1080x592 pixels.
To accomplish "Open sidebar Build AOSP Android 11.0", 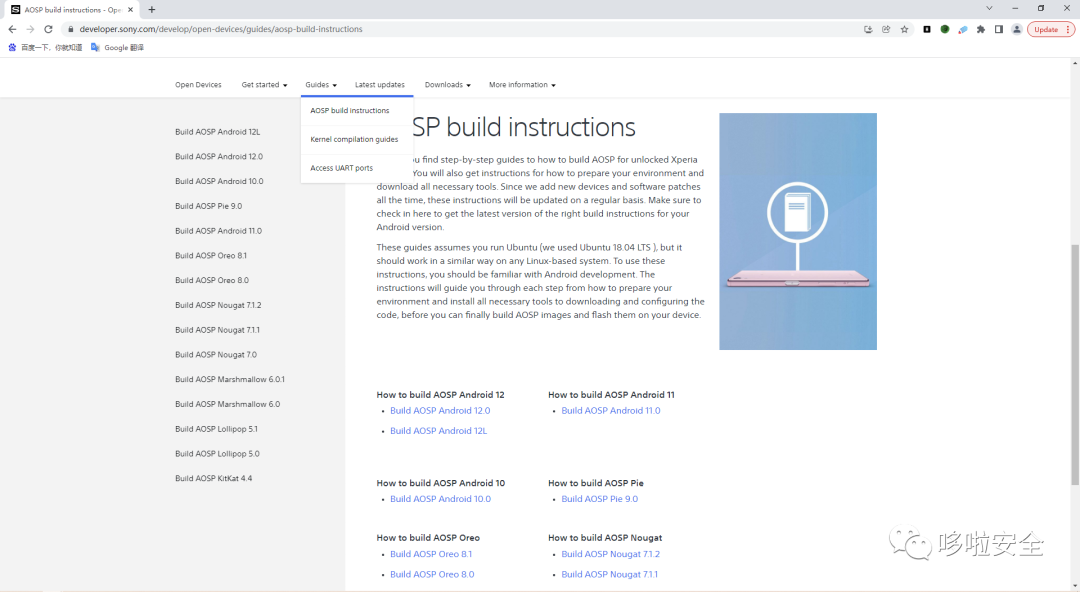I will tap(218, 231).
